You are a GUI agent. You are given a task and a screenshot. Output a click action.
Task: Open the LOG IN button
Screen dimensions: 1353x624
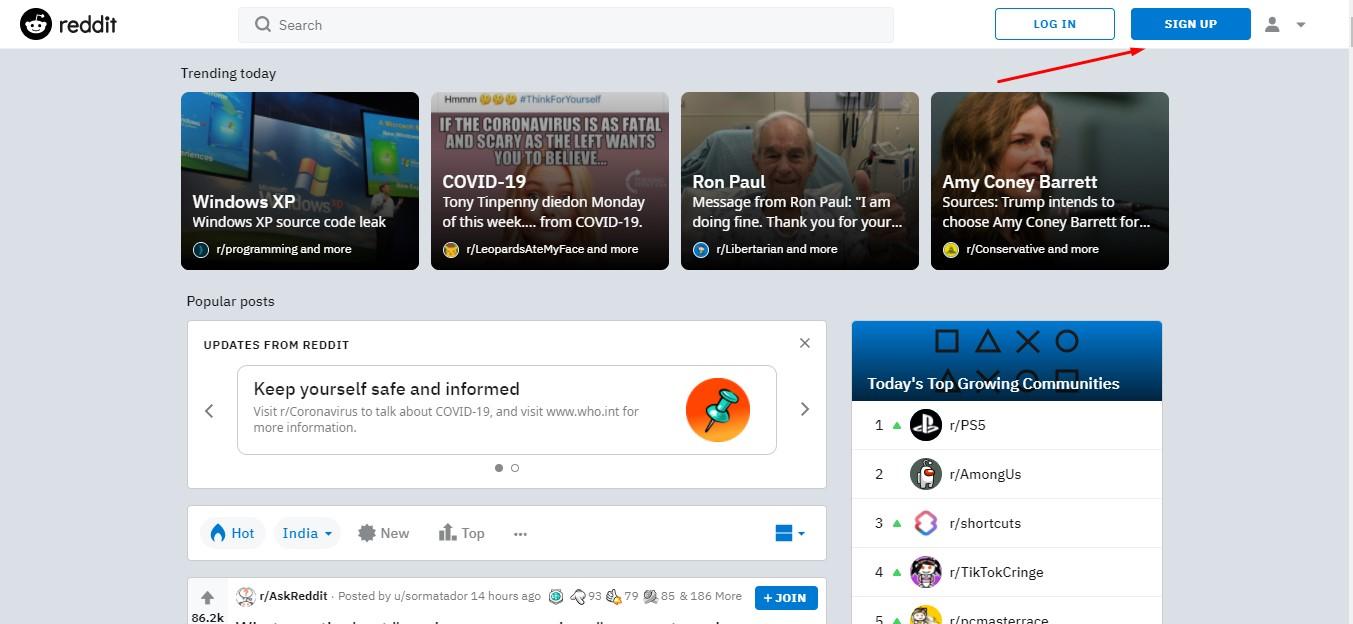(1055, 24)
